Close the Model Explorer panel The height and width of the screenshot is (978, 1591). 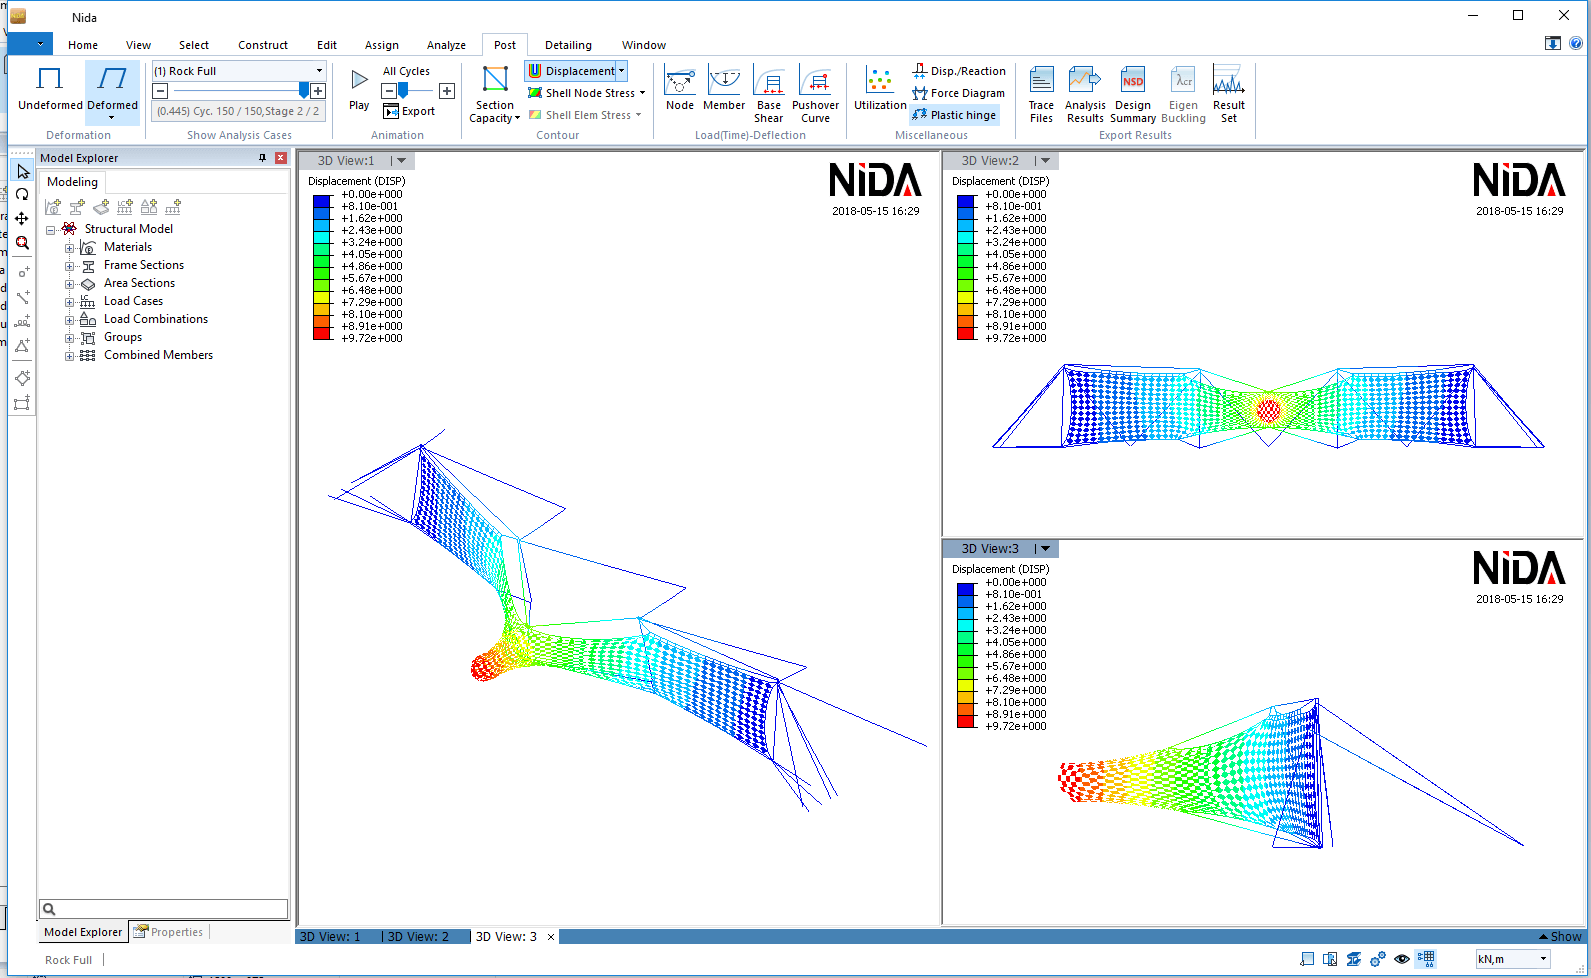tap(281, 158)
